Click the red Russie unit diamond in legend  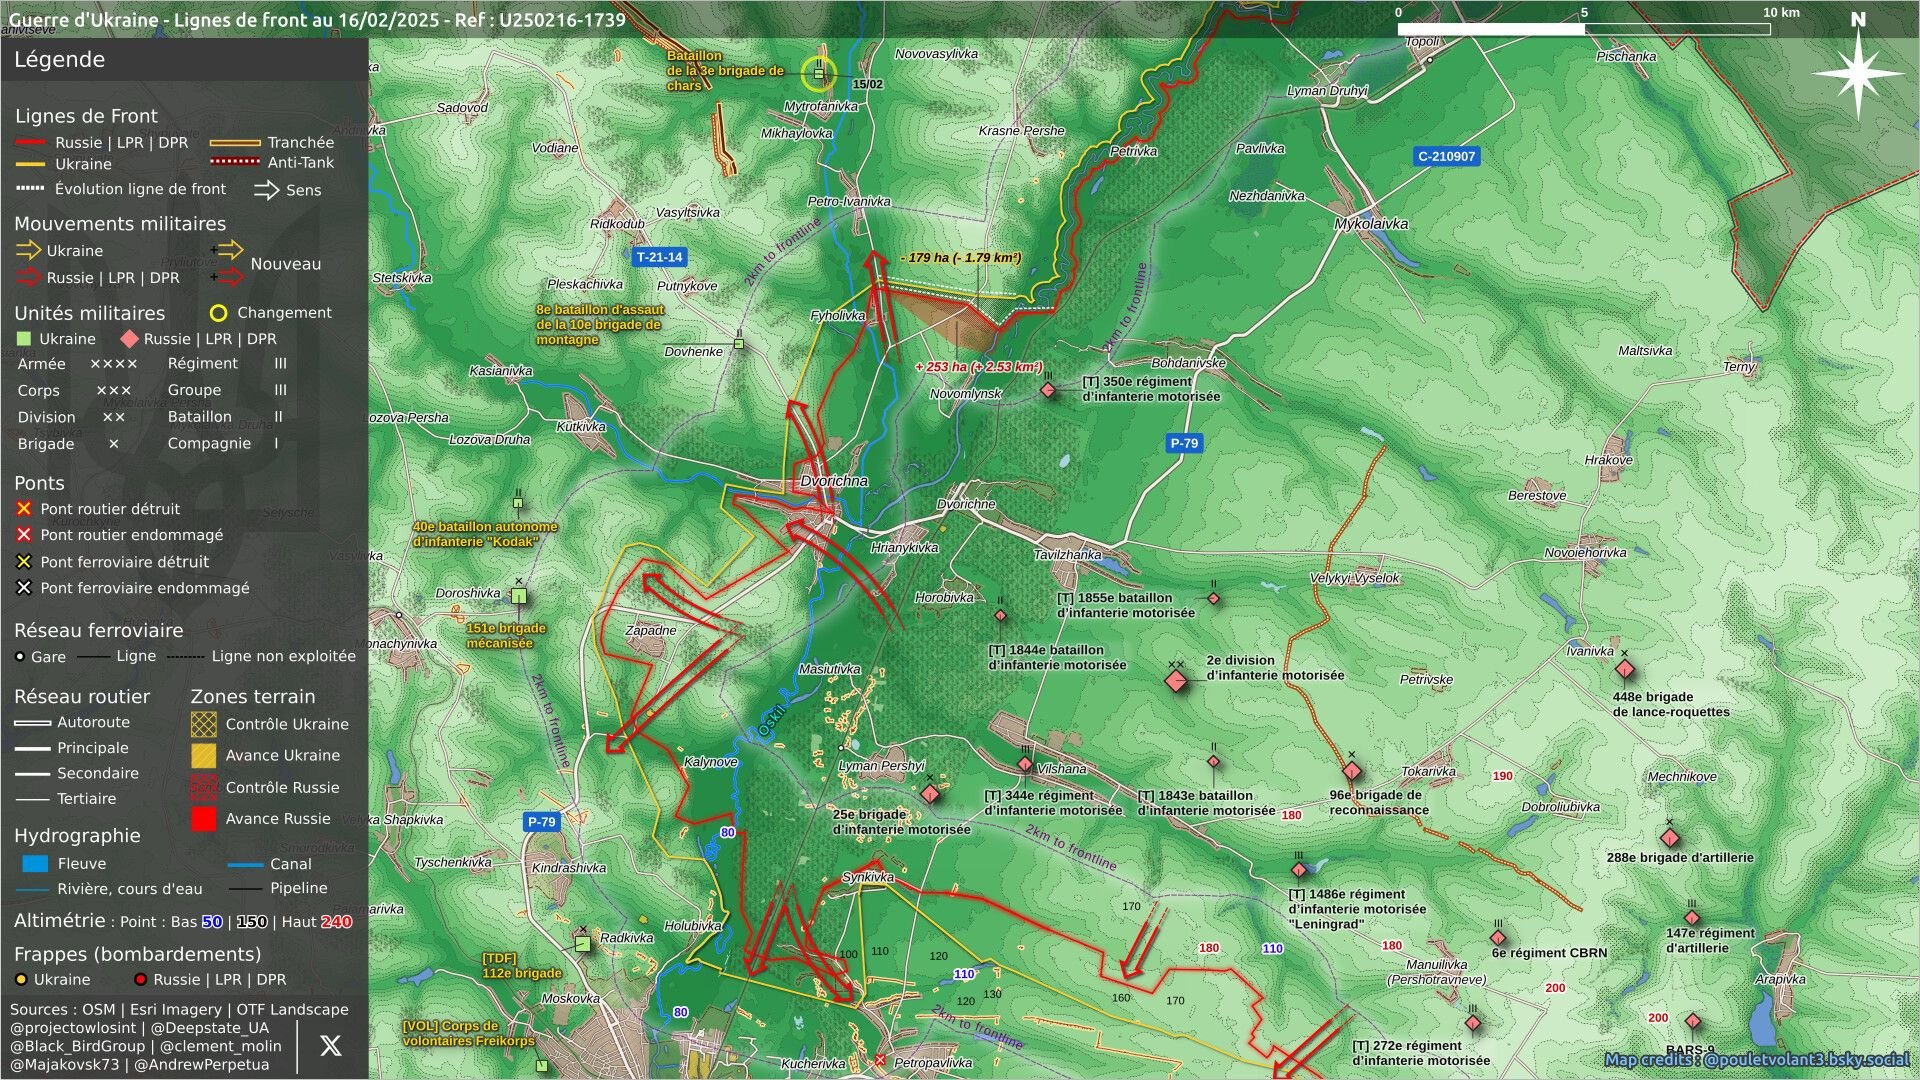tap(129, 339)
